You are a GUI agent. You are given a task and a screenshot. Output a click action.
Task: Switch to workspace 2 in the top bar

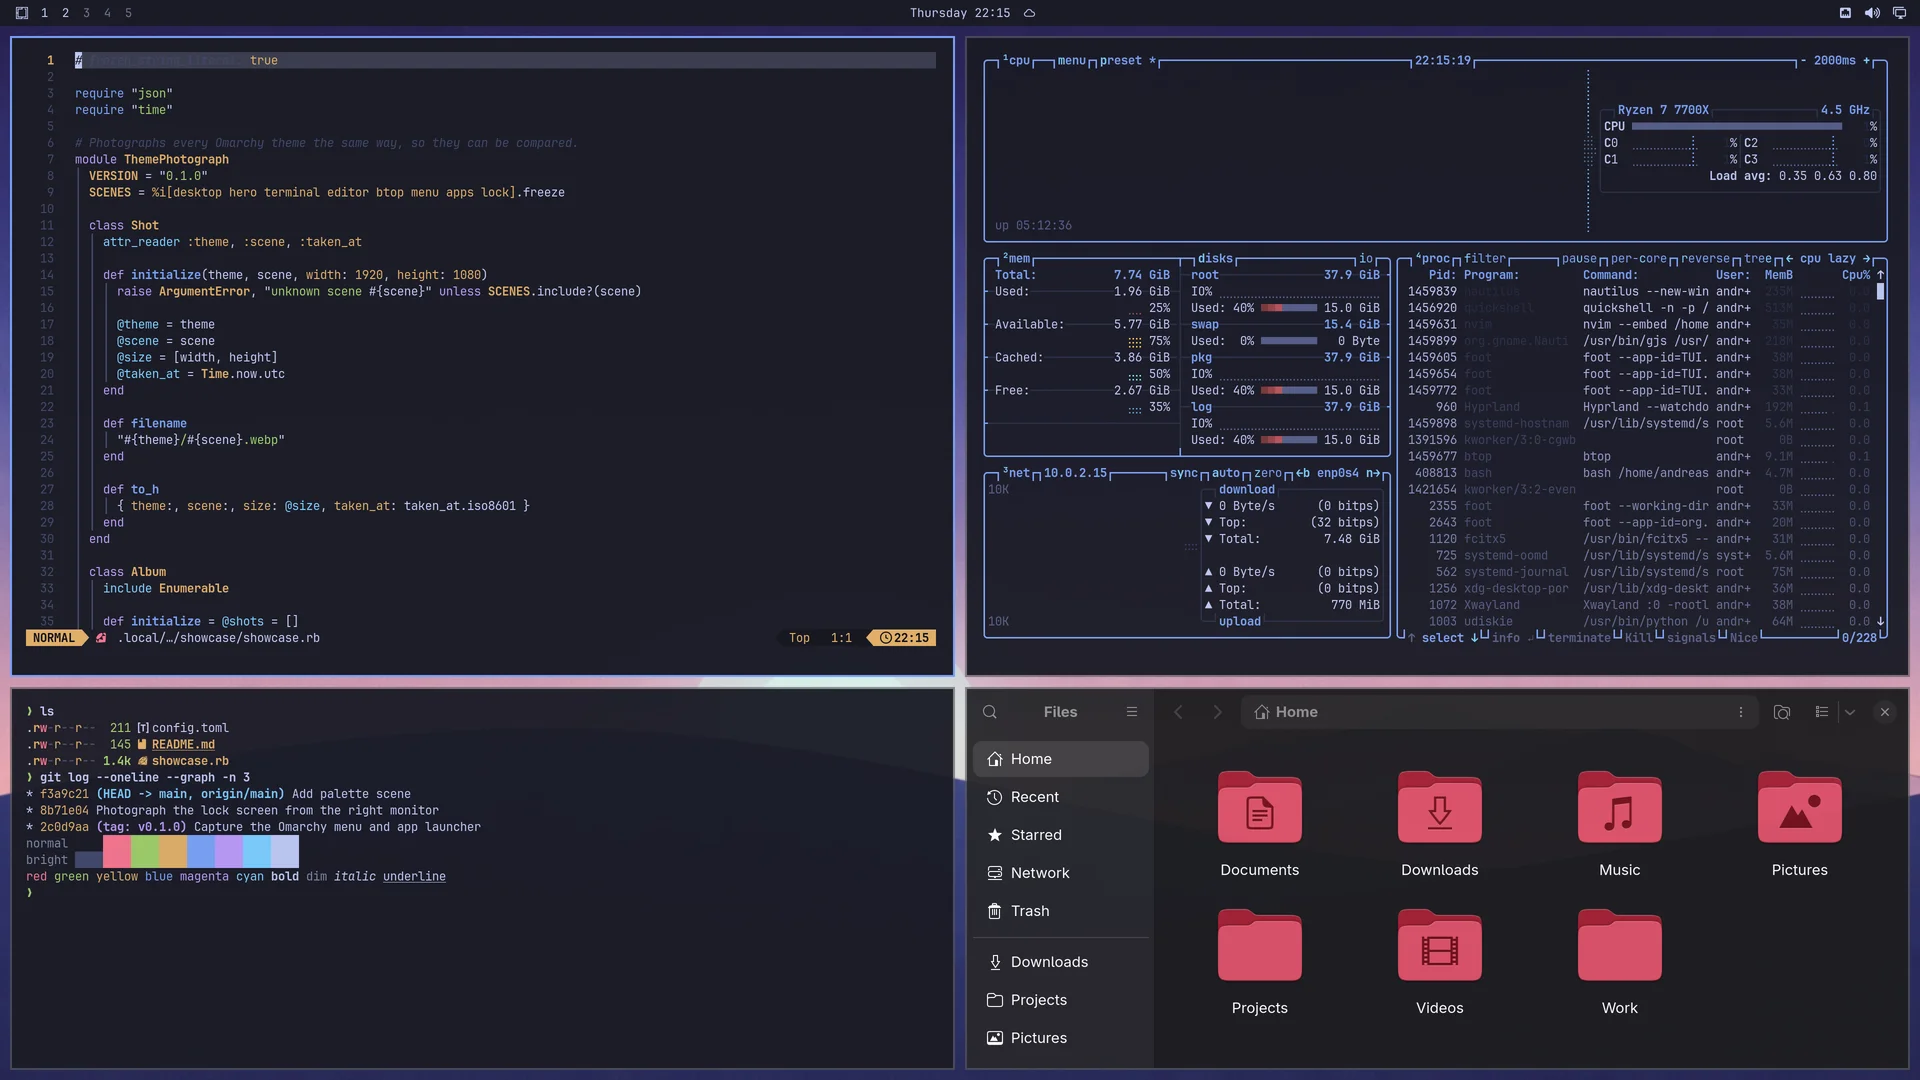pos(65,13)
